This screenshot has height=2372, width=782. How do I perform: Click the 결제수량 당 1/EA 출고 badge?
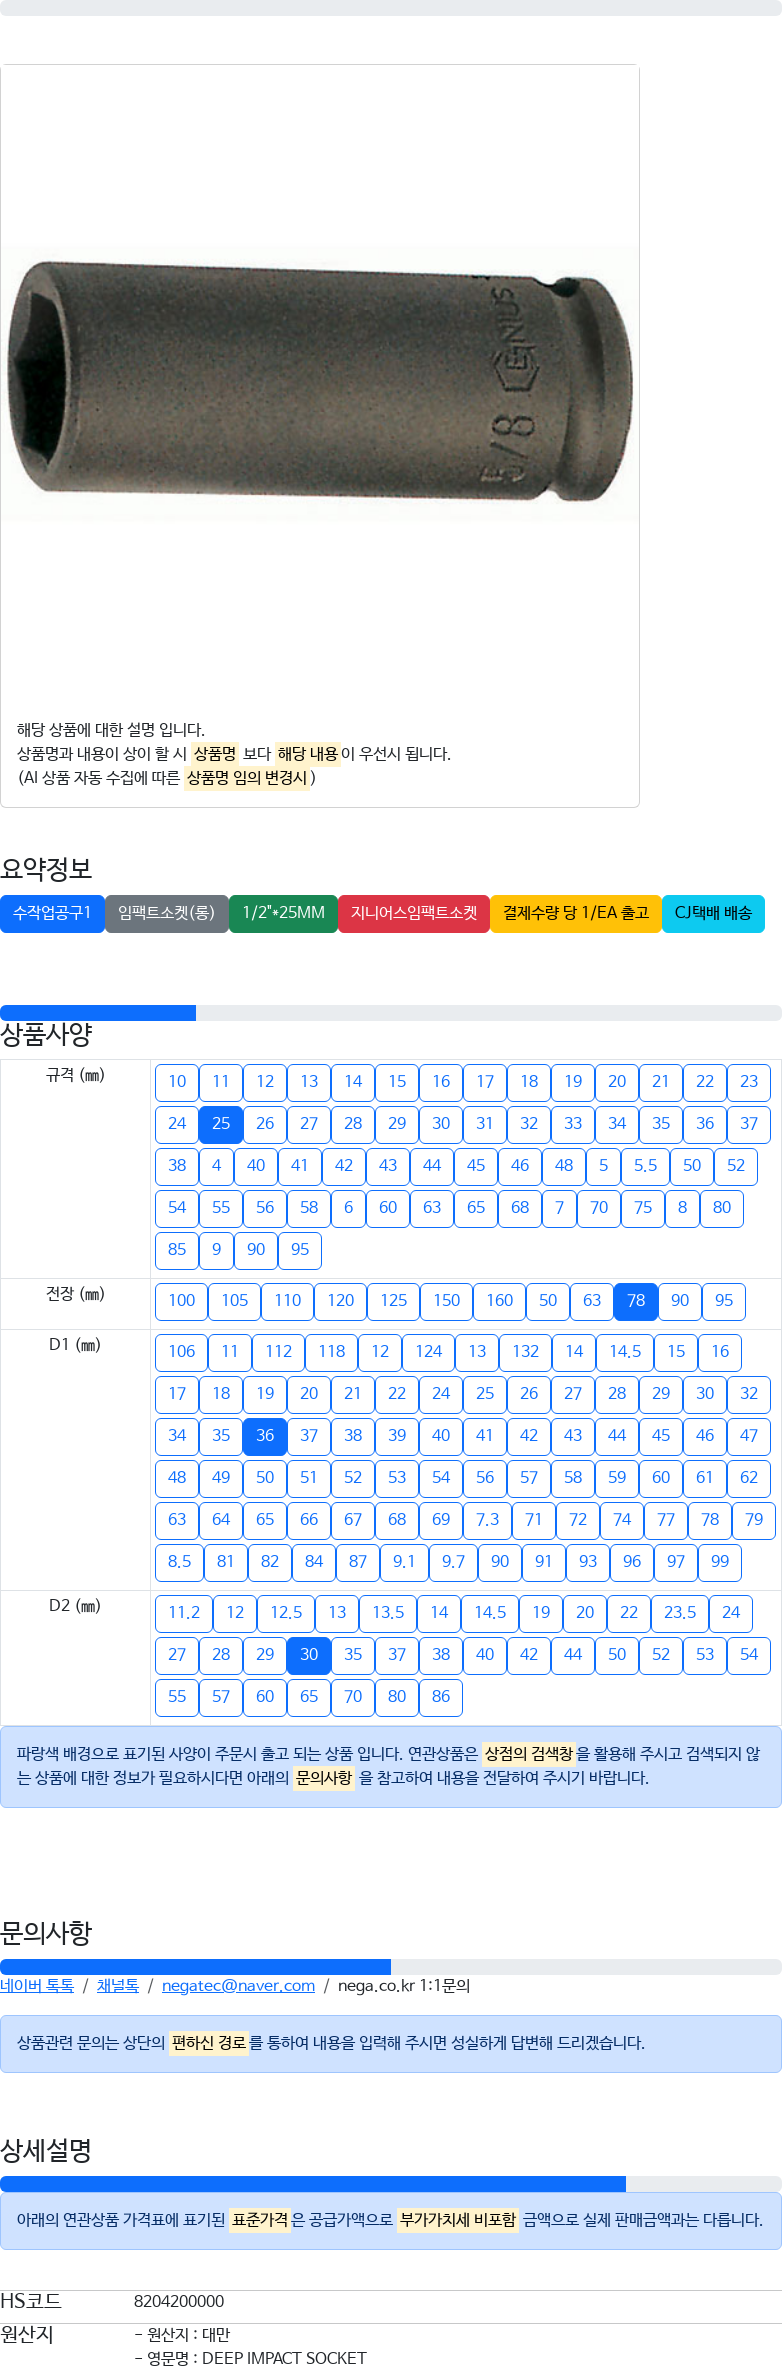(575, 913)
